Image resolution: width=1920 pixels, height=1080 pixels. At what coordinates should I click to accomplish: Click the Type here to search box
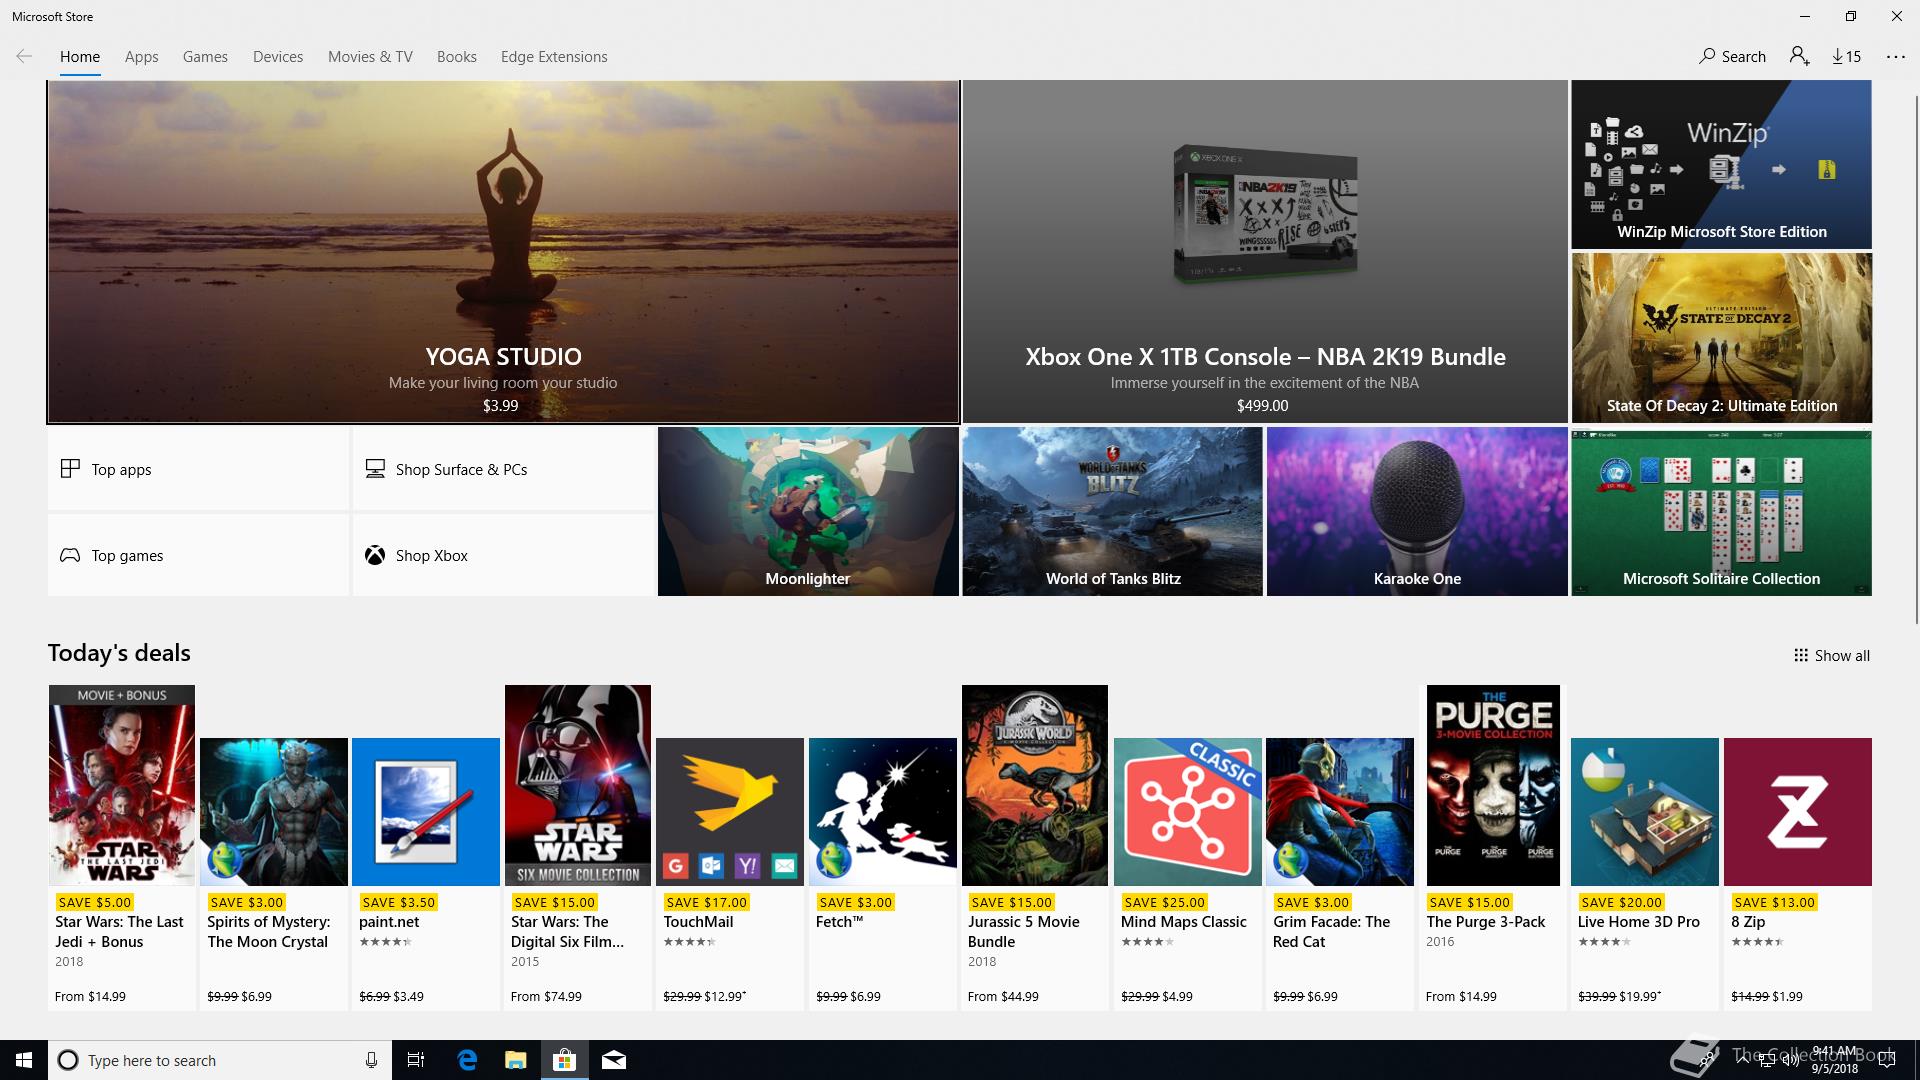pos(218,1060)
